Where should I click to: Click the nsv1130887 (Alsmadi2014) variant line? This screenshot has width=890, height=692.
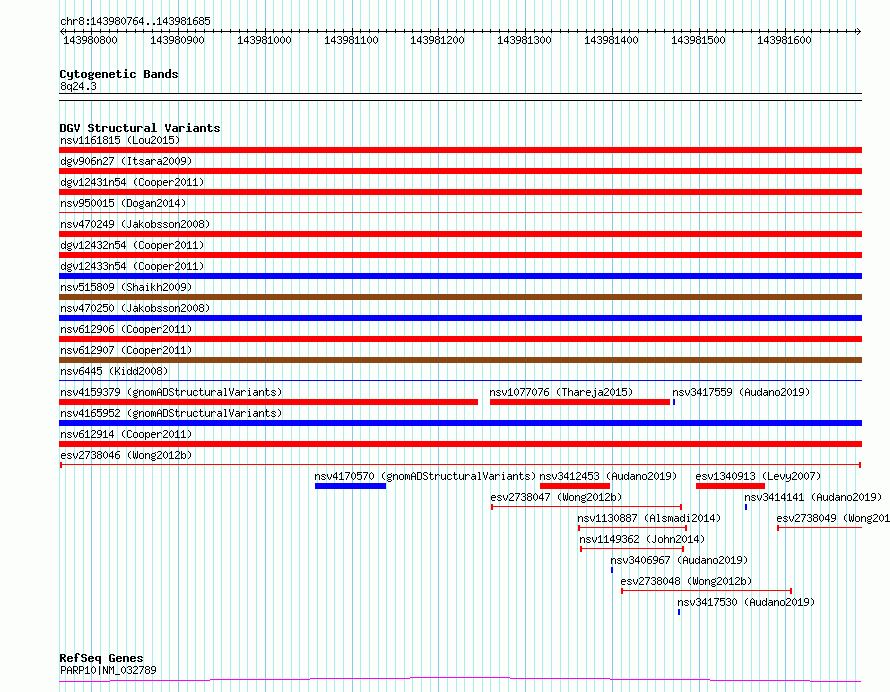(632, 528)
